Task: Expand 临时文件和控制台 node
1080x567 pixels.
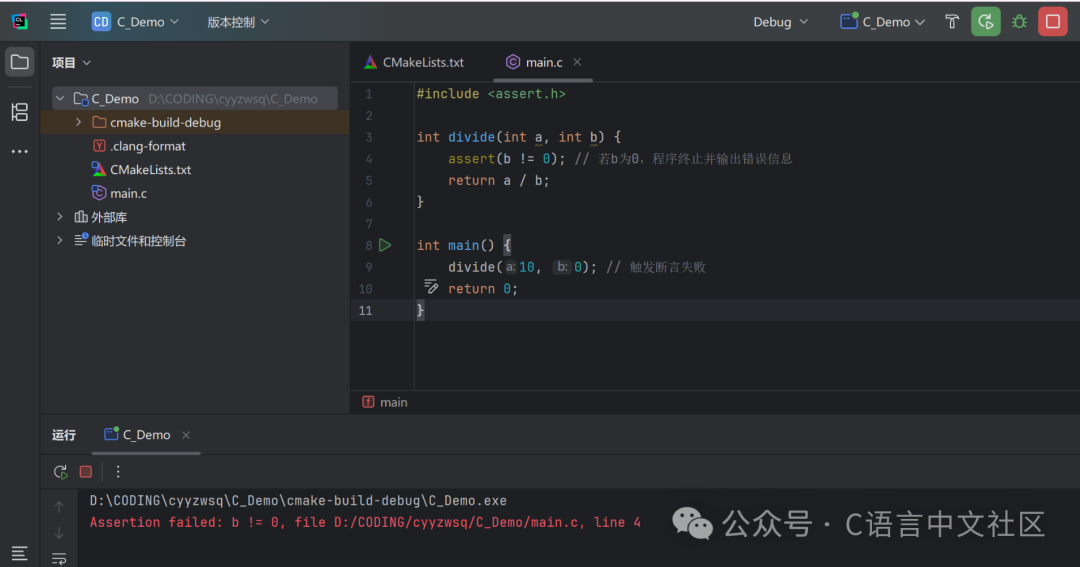Action: coord(60,240)
